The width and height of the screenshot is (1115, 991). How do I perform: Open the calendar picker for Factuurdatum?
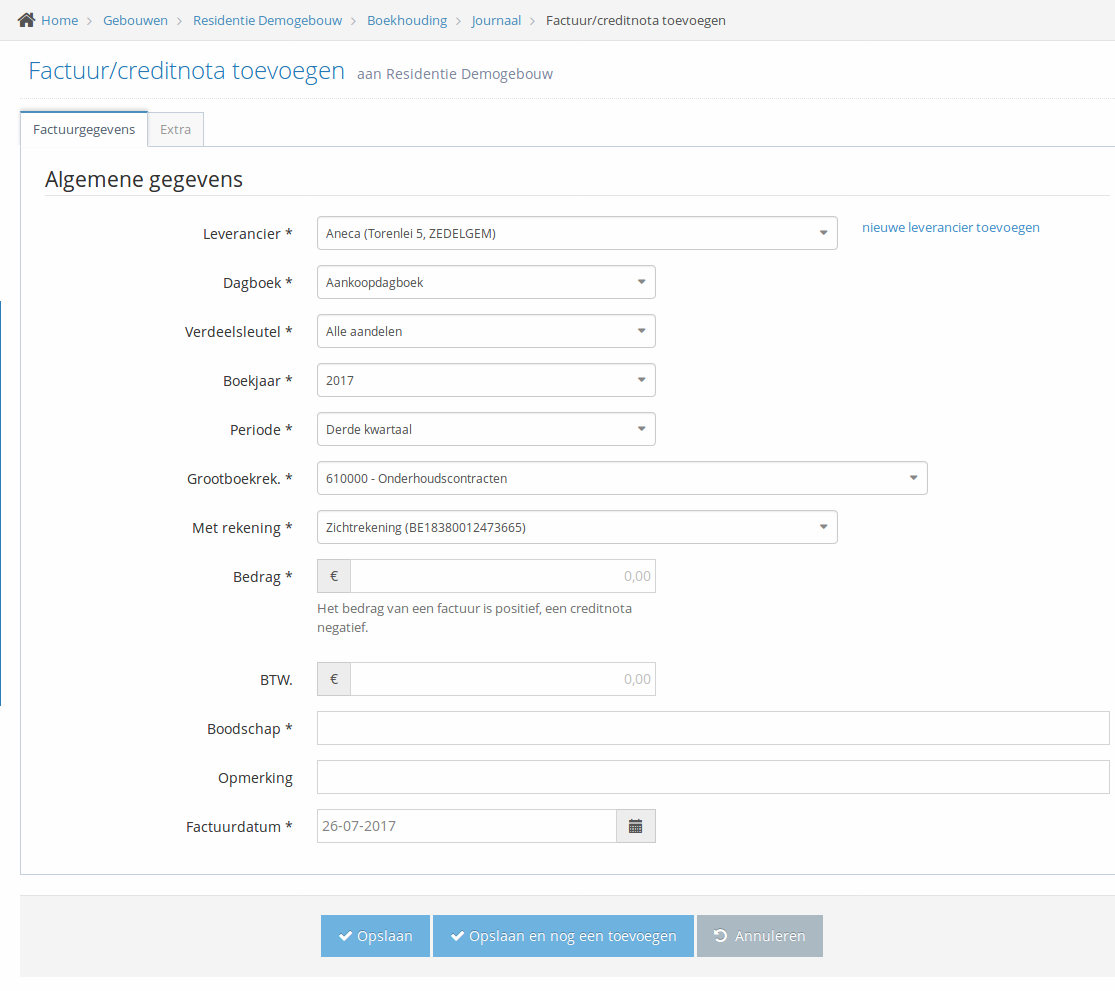click(x=635, y=826)
